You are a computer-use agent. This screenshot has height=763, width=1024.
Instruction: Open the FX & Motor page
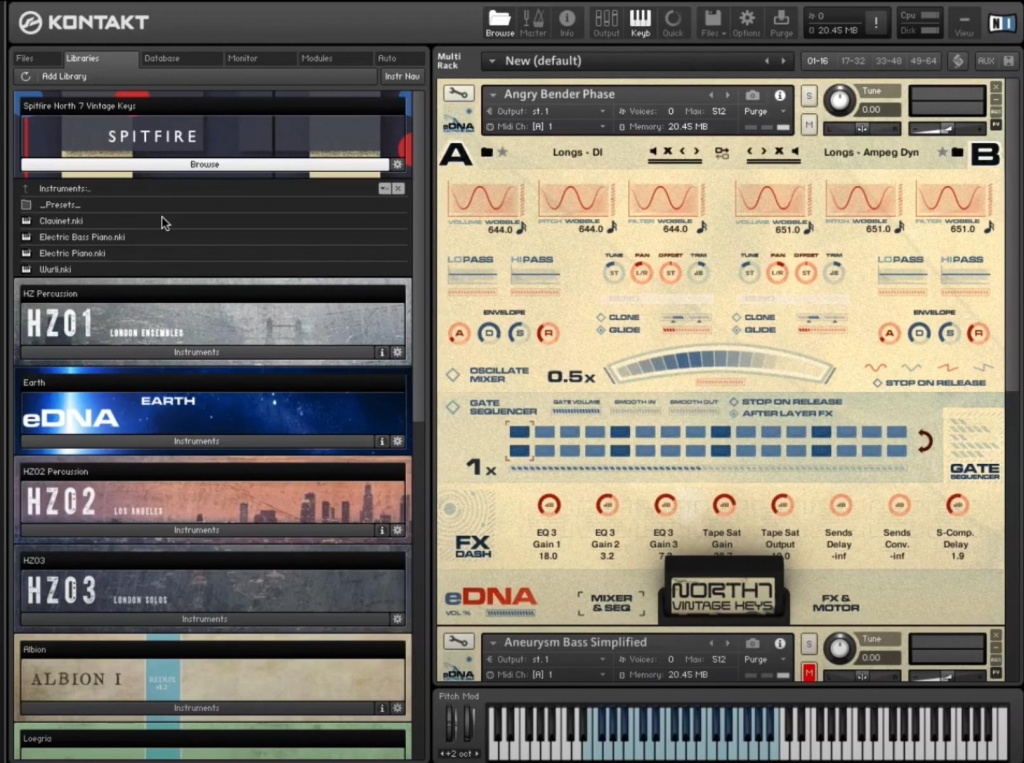click(x=836, y=602)
